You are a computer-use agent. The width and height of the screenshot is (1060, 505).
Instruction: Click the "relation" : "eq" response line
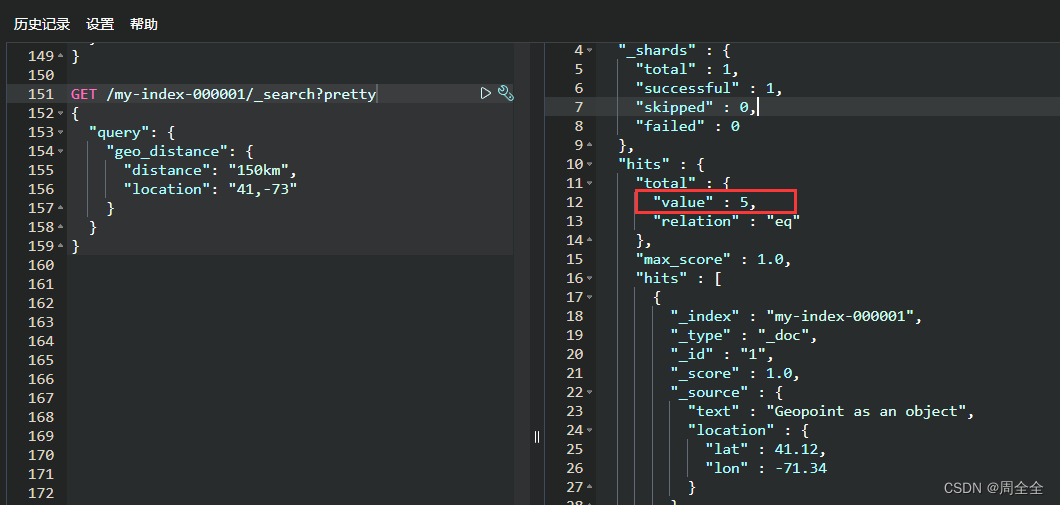(726, 220)
